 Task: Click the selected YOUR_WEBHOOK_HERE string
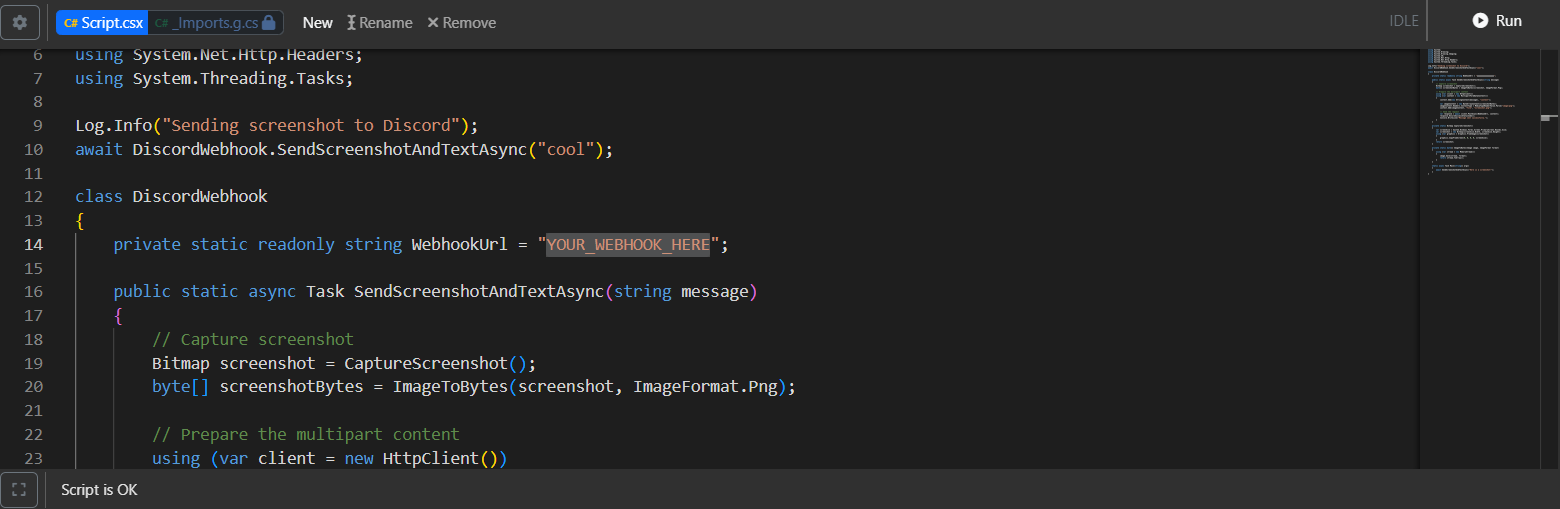coord(627,244)
